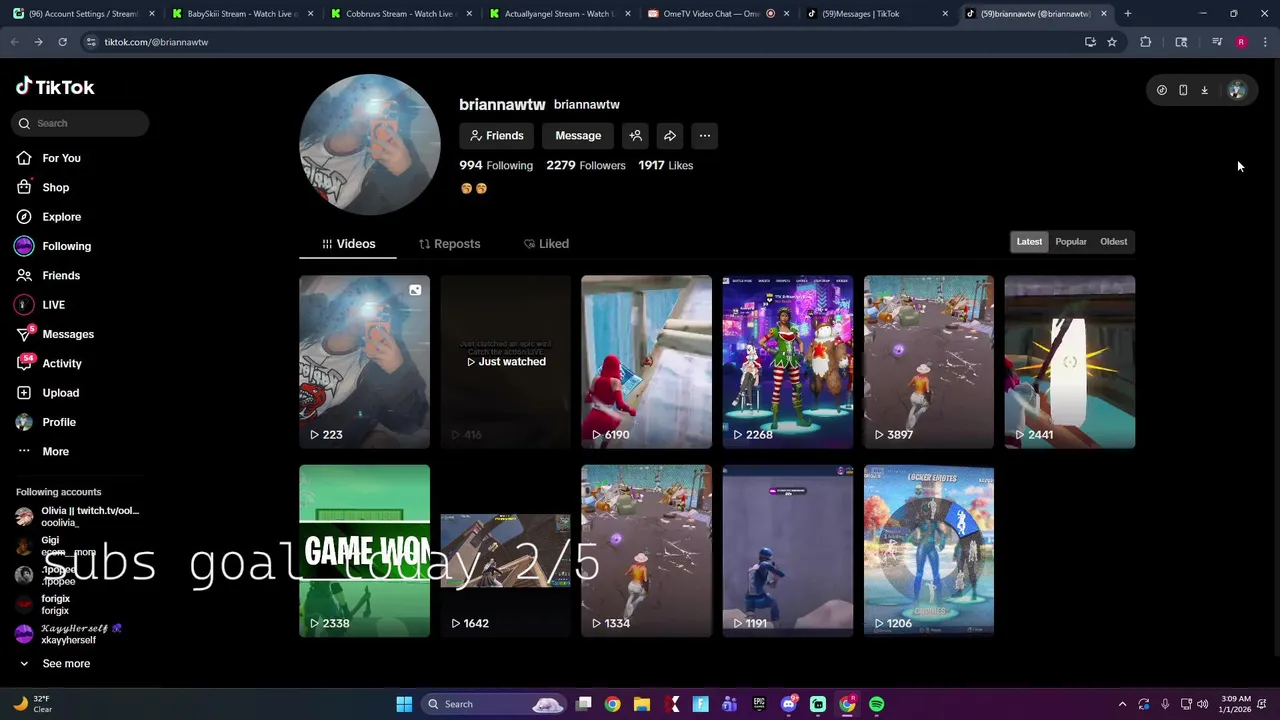Click the install app icon in address bar
1280x720 pixels.
1090,42
